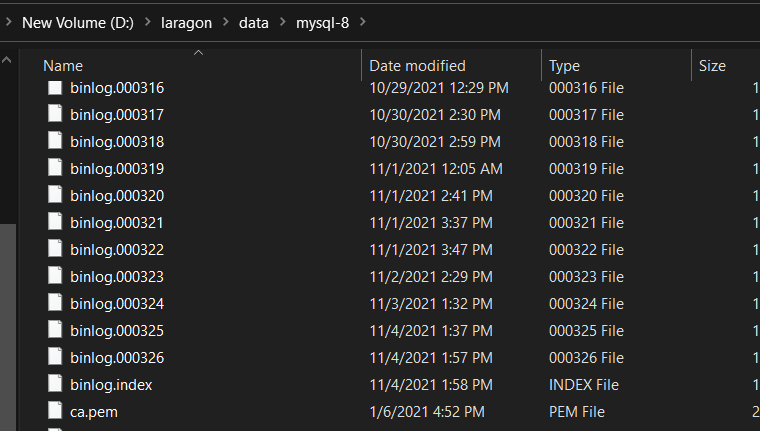Select file name binlog.000322
The height and width of the screenshot is (431, 760).
117,250
